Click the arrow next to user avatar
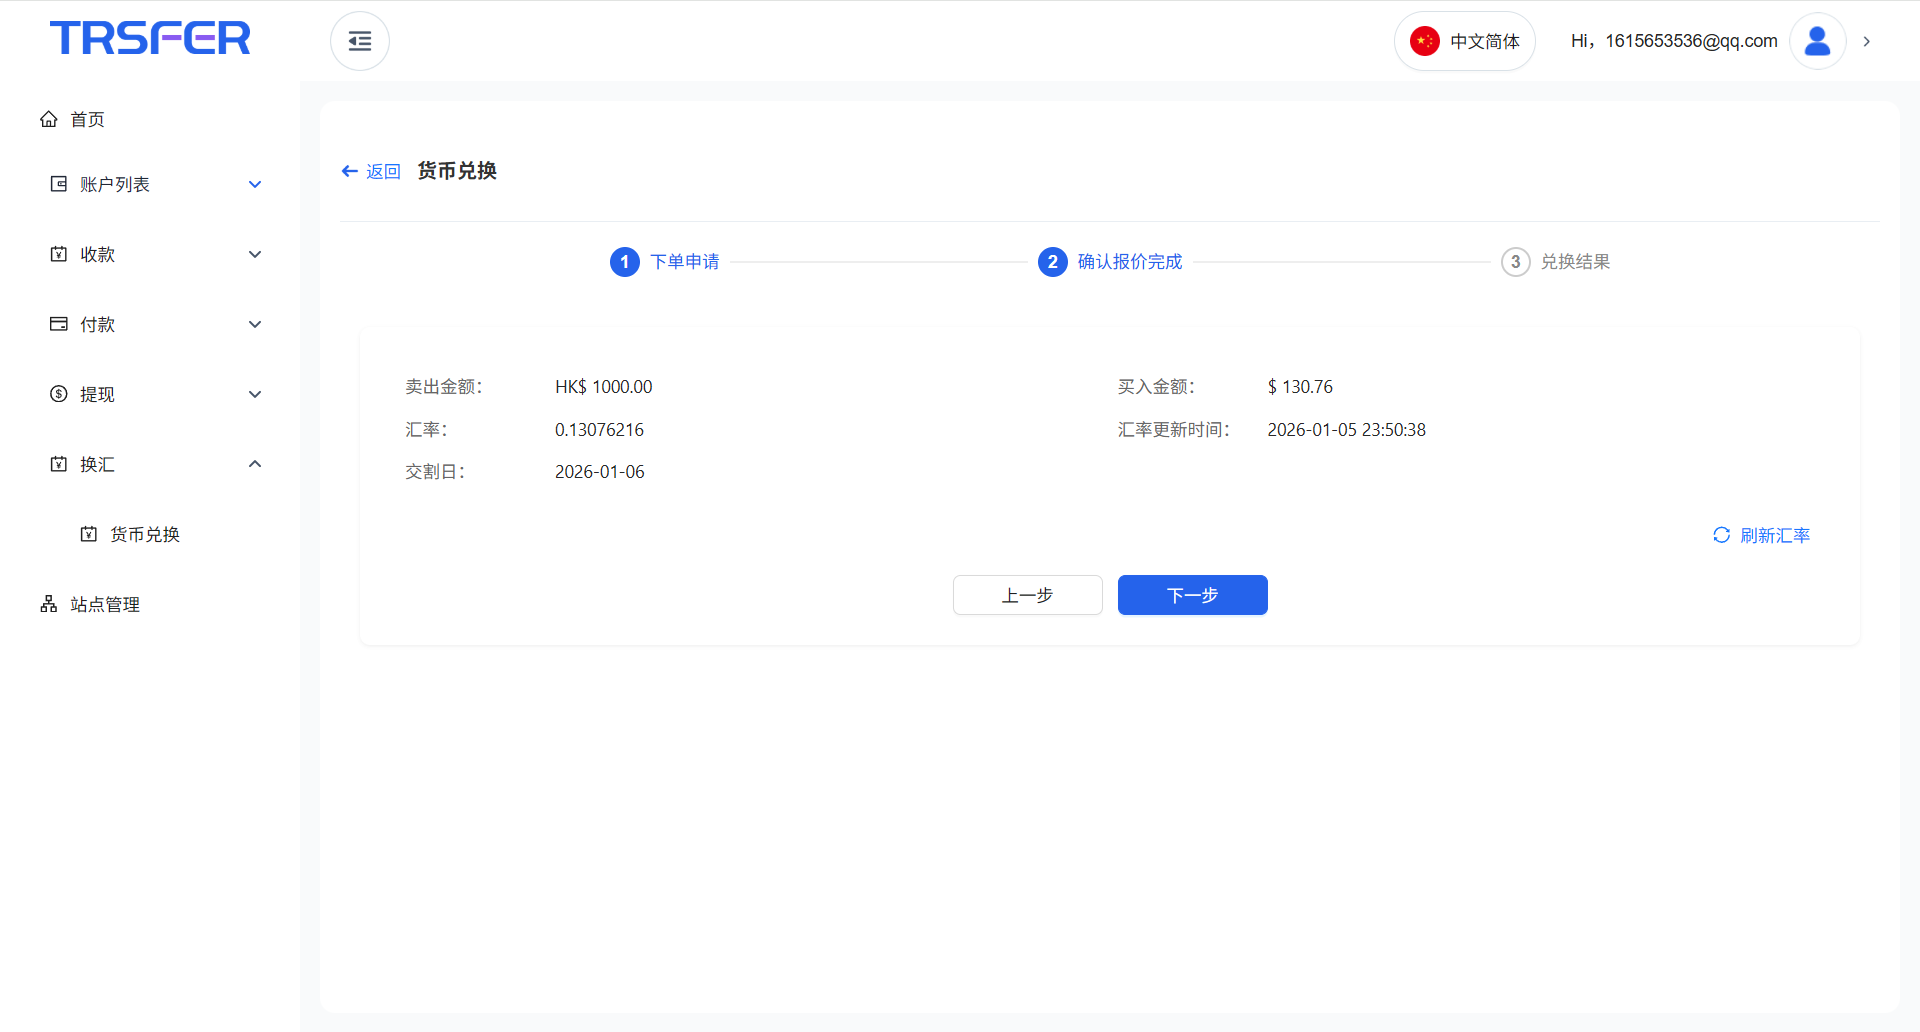This screenshot has width=1920, height=1032. click(x=1866, y=41)
